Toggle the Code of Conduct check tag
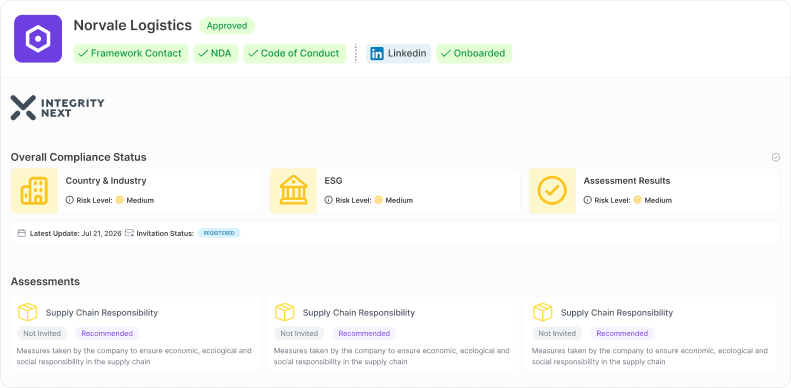 pos(295,53)
